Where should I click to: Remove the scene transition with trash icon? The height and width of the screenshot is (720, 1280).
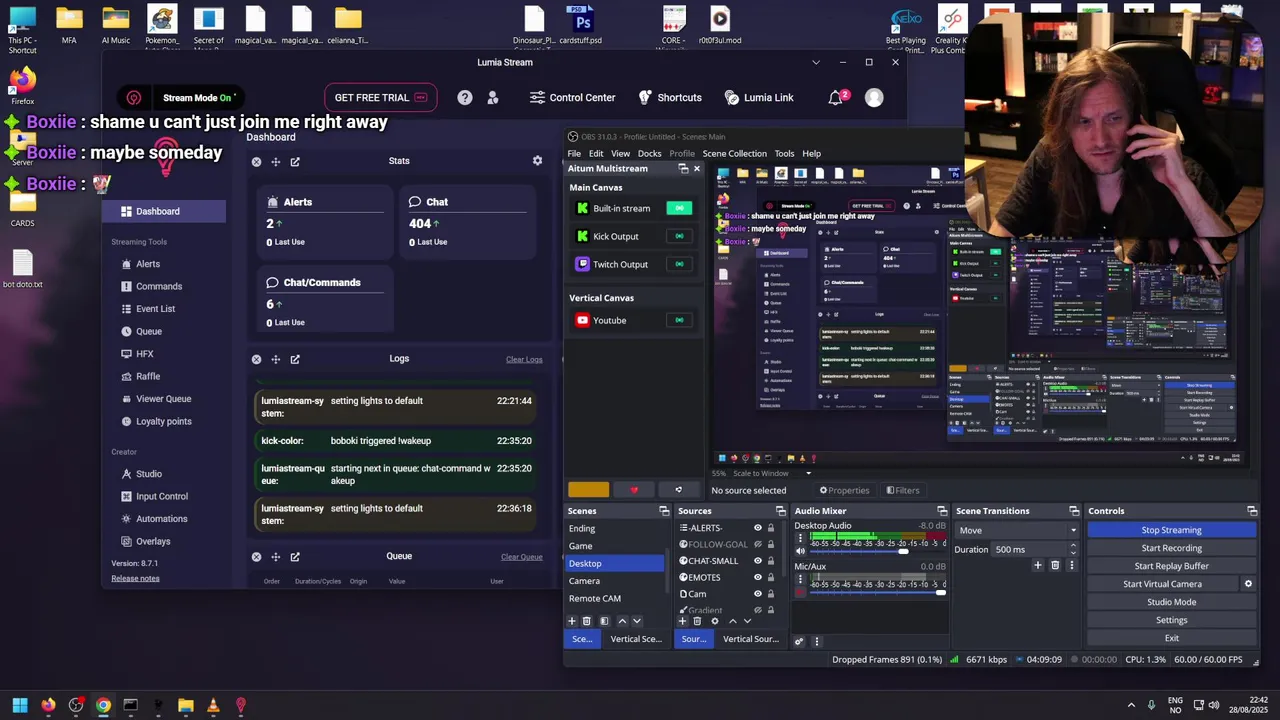(x=1055, y=565)
